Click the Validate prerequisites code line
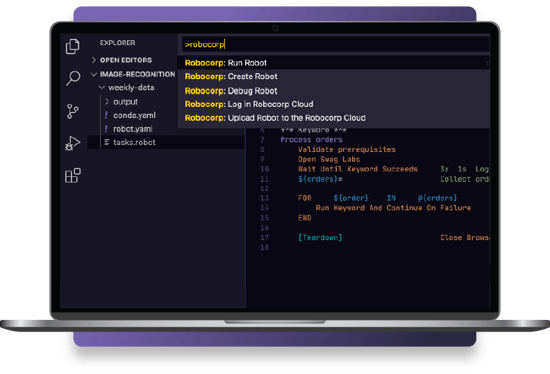This screenshot has width=550, height=374. (347, 149)
